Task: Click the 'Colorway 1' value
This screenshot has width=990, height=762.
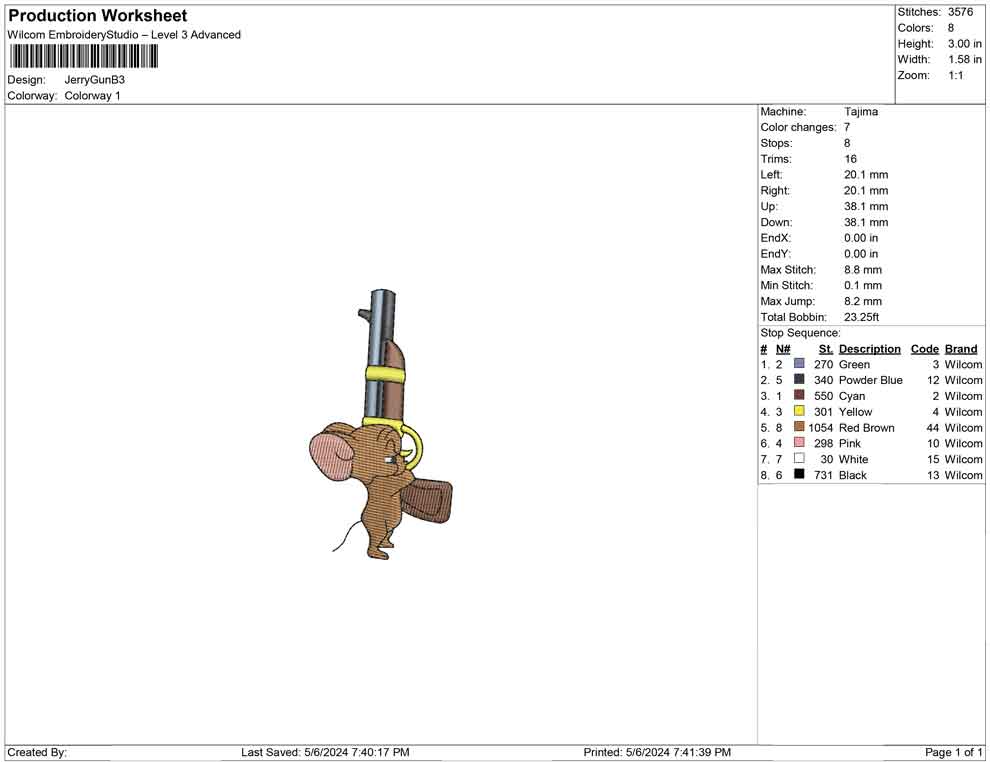Action: click(92, 96)
